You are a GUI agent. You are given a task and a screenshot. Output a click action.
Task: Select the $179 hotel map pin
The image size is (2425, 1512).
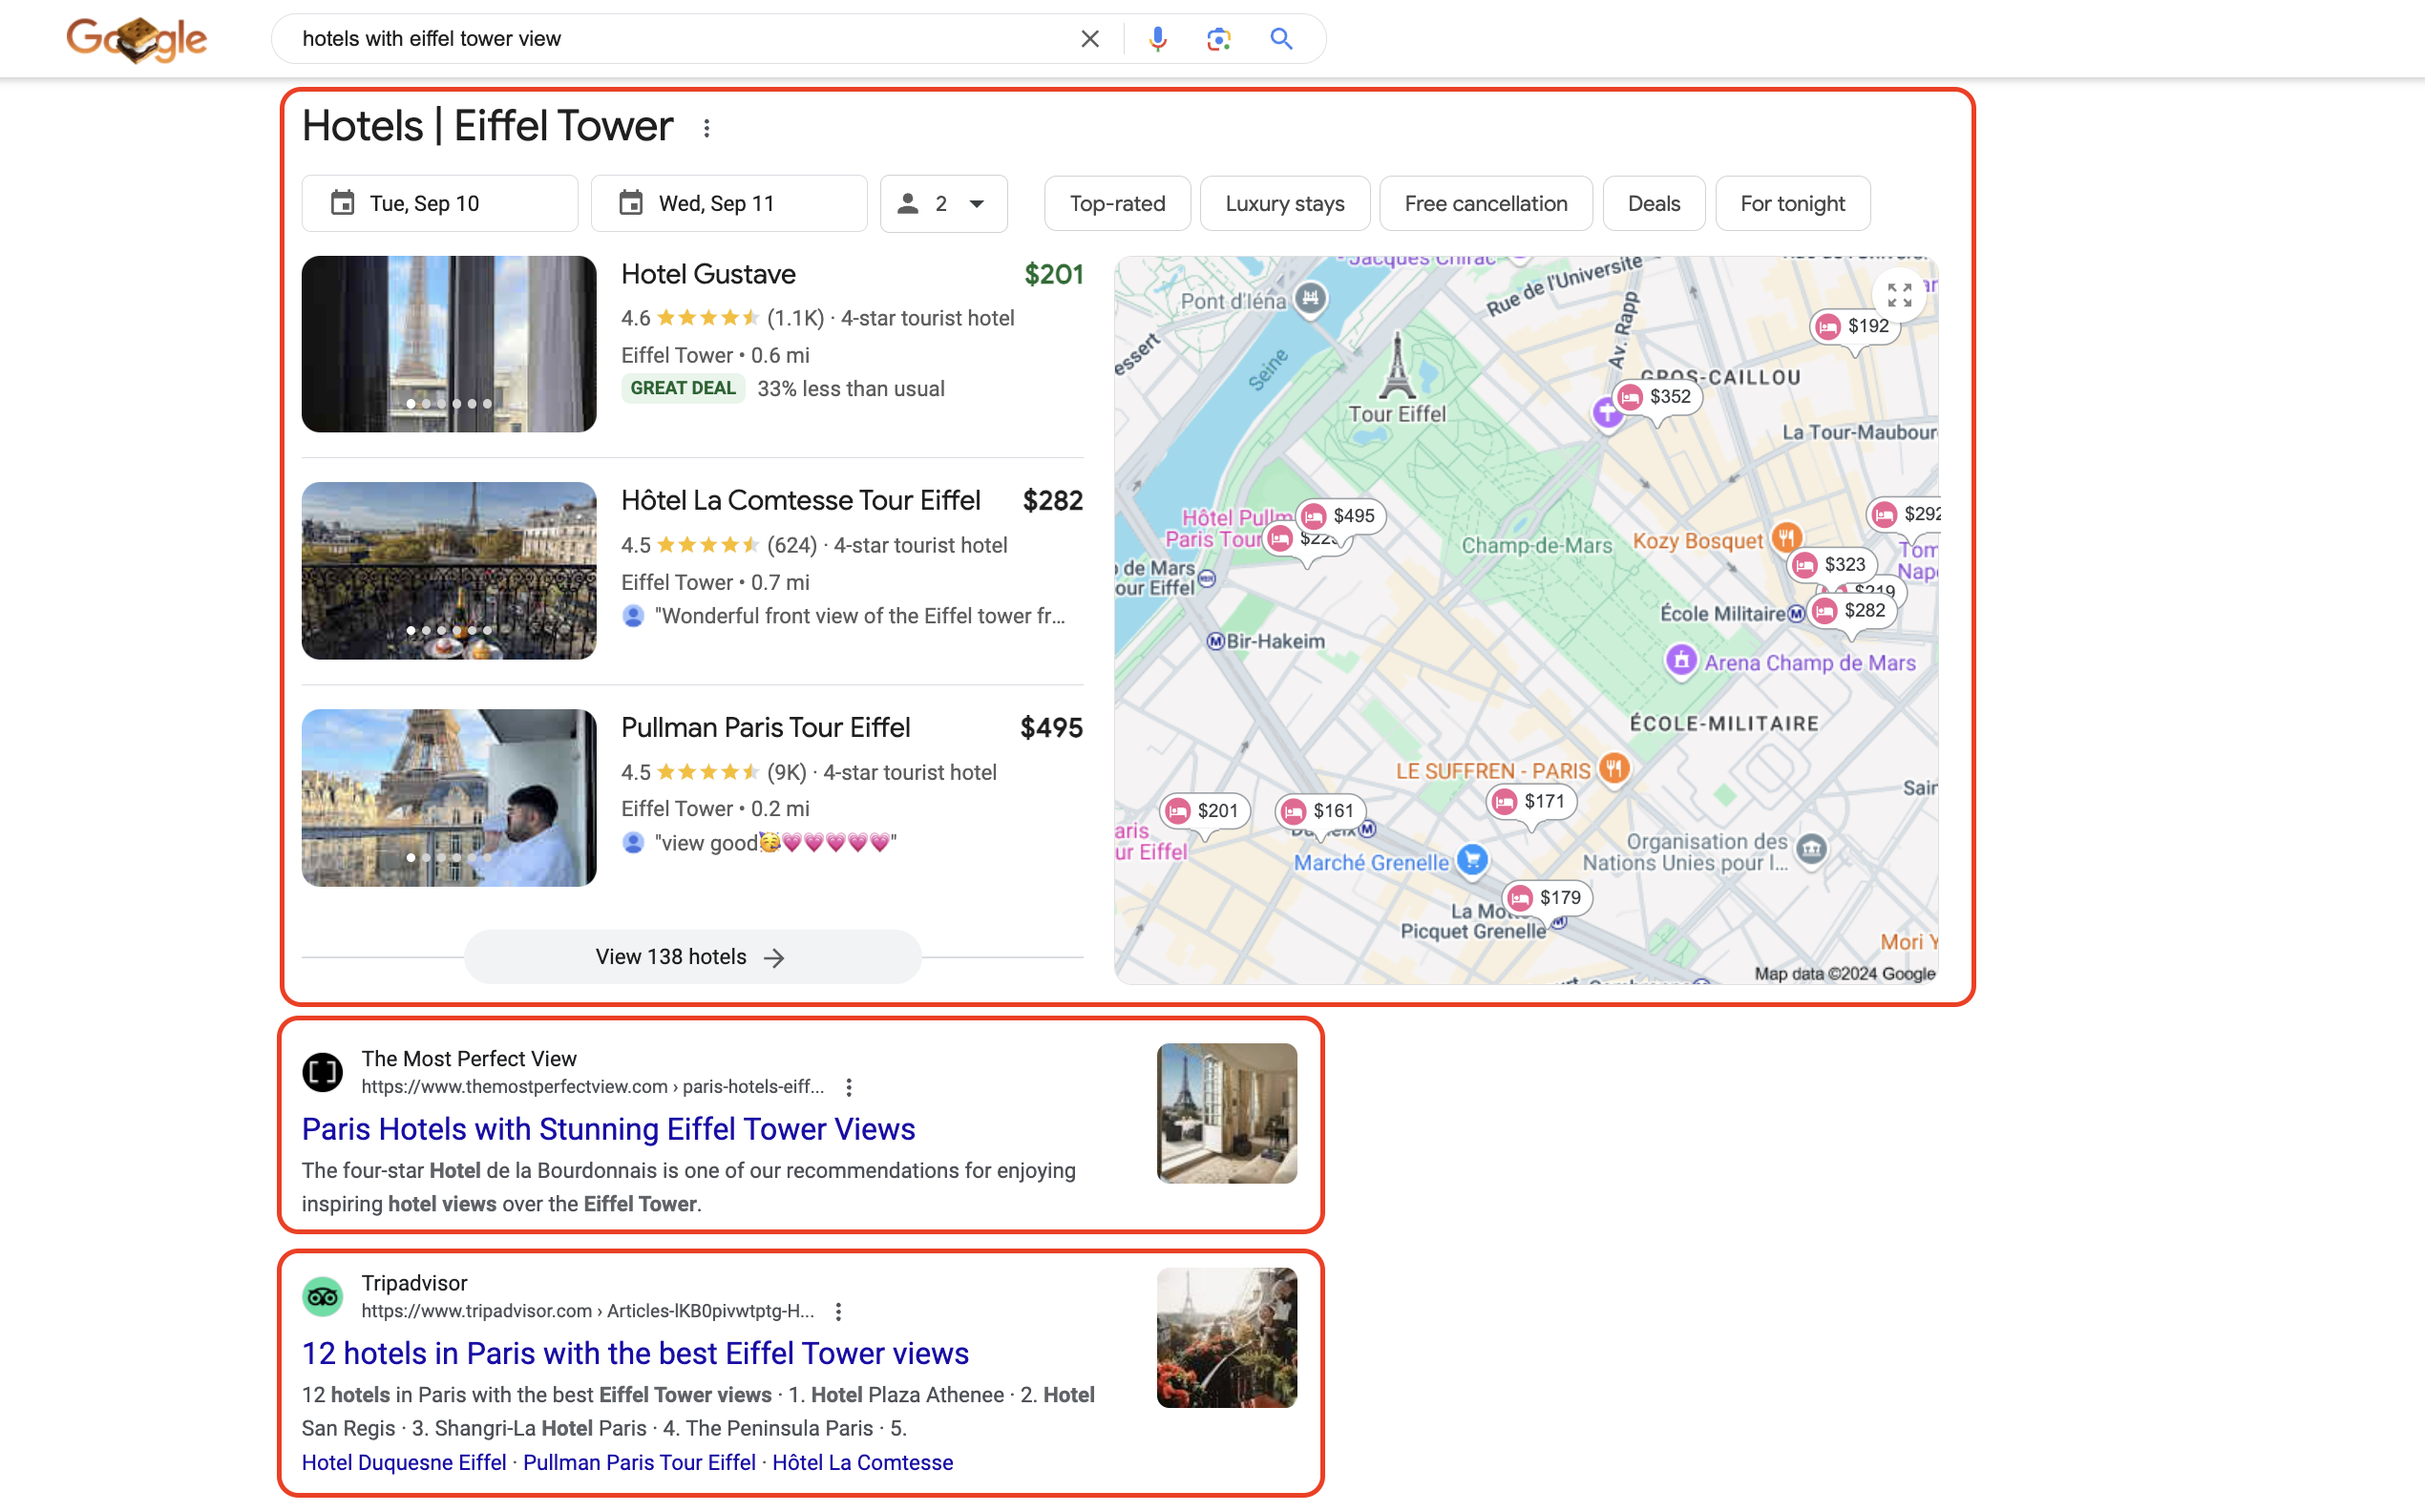[x=1548, y=898]
